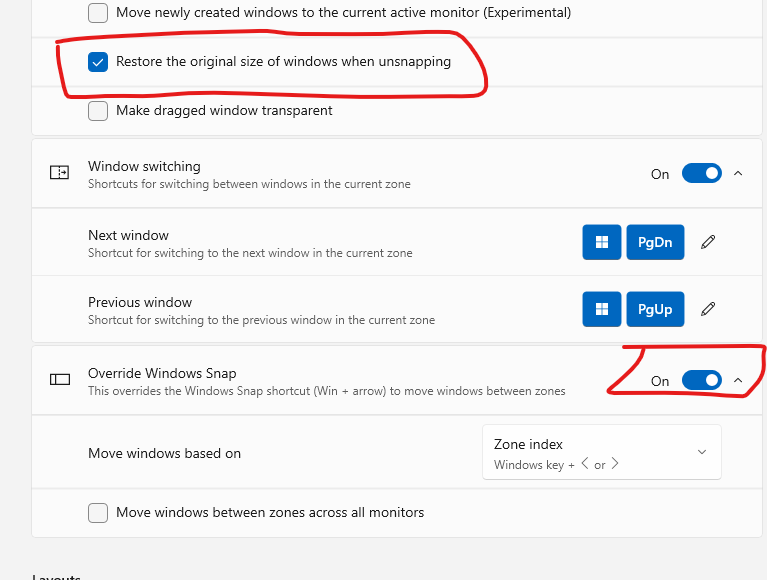Turn off the Override Windows Snap toggle

tap(701, 380)
